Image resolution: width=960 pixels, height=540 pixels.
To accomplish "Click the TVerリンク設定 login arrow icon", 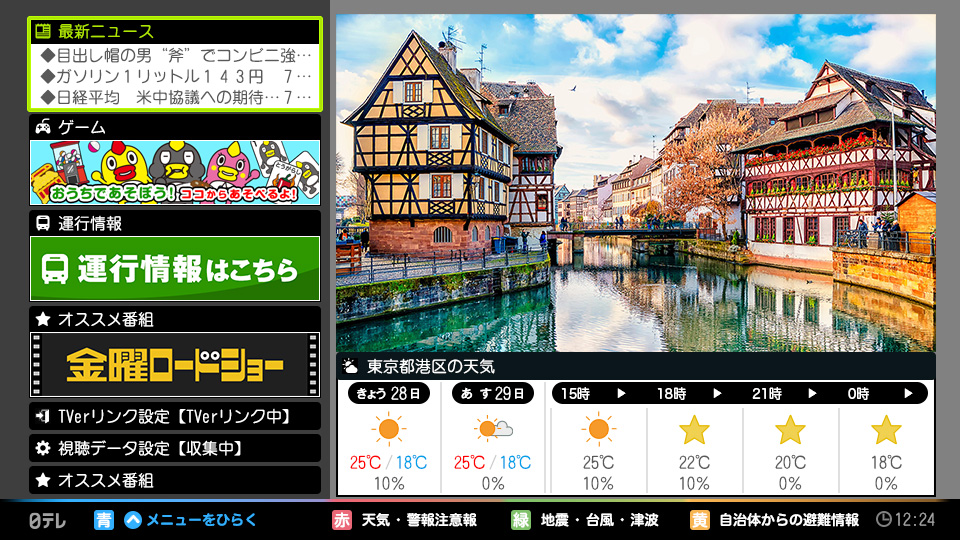I will pyautogui.click(x=43, y=416).
